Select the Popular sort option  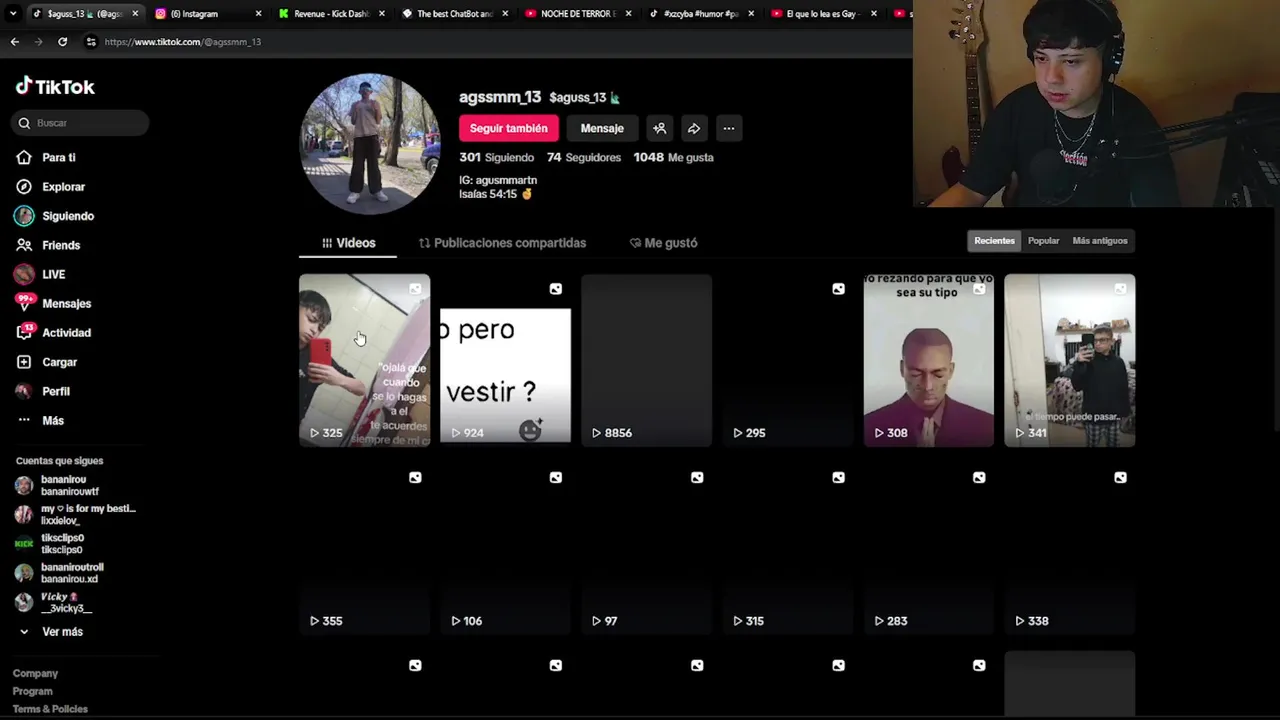click(1043, 241)
